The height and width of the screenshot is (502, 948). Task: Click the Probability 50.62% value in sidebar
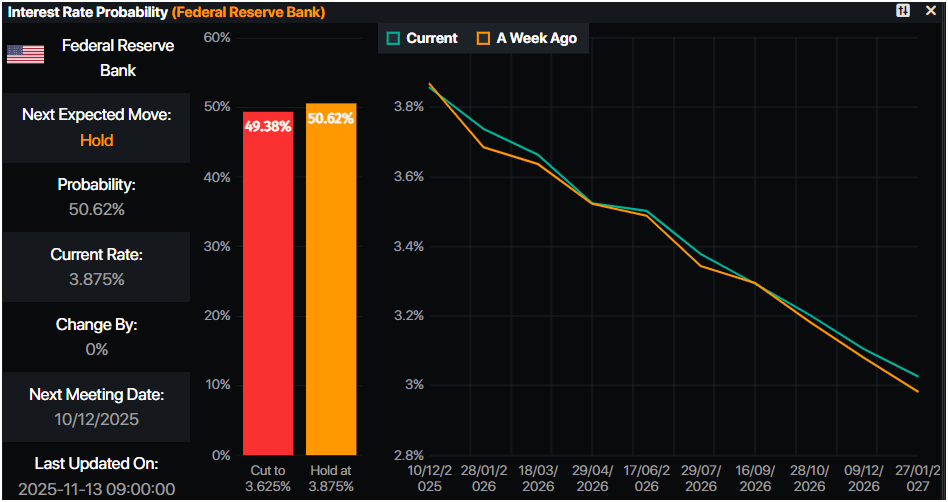tap(96, 209)
